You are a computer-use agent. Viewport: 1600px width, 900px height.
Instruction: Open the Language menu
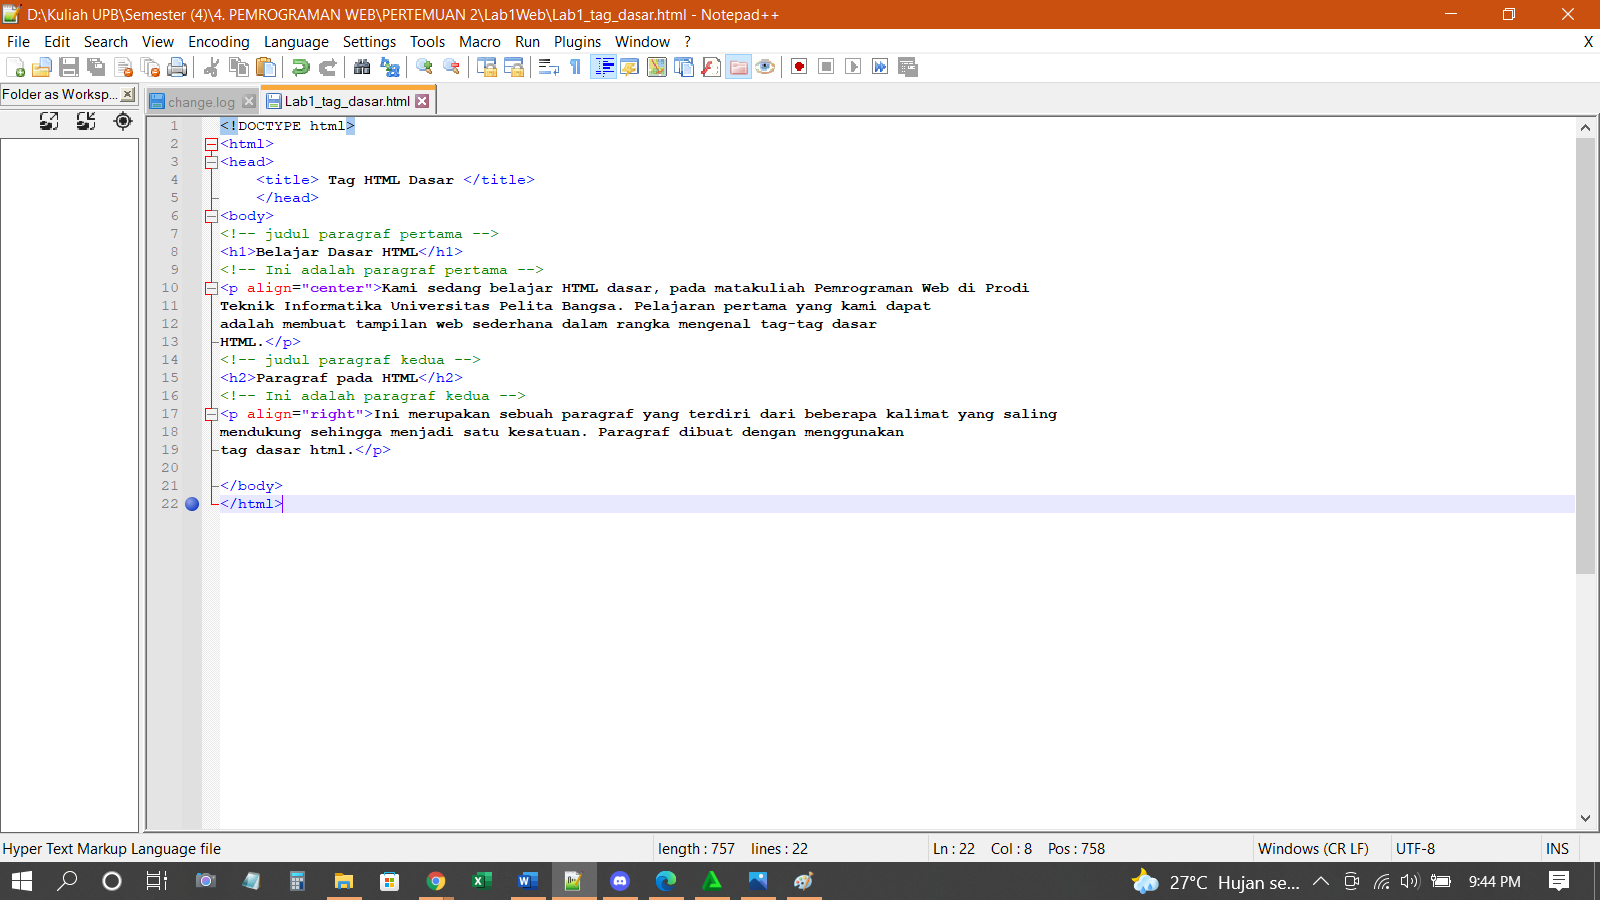296,42
